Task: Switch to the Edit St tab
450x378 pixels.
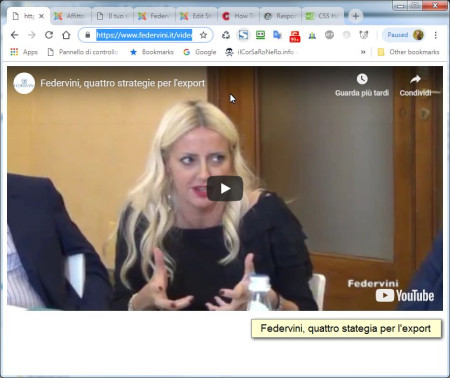Action: pos(197,16)
